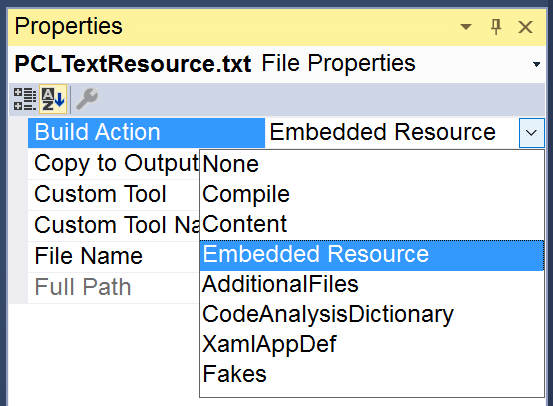Viewport: 553px width, 406px height.
Task: Pin the Properties panel (auto hide)
Action: (x=496, y=27)
